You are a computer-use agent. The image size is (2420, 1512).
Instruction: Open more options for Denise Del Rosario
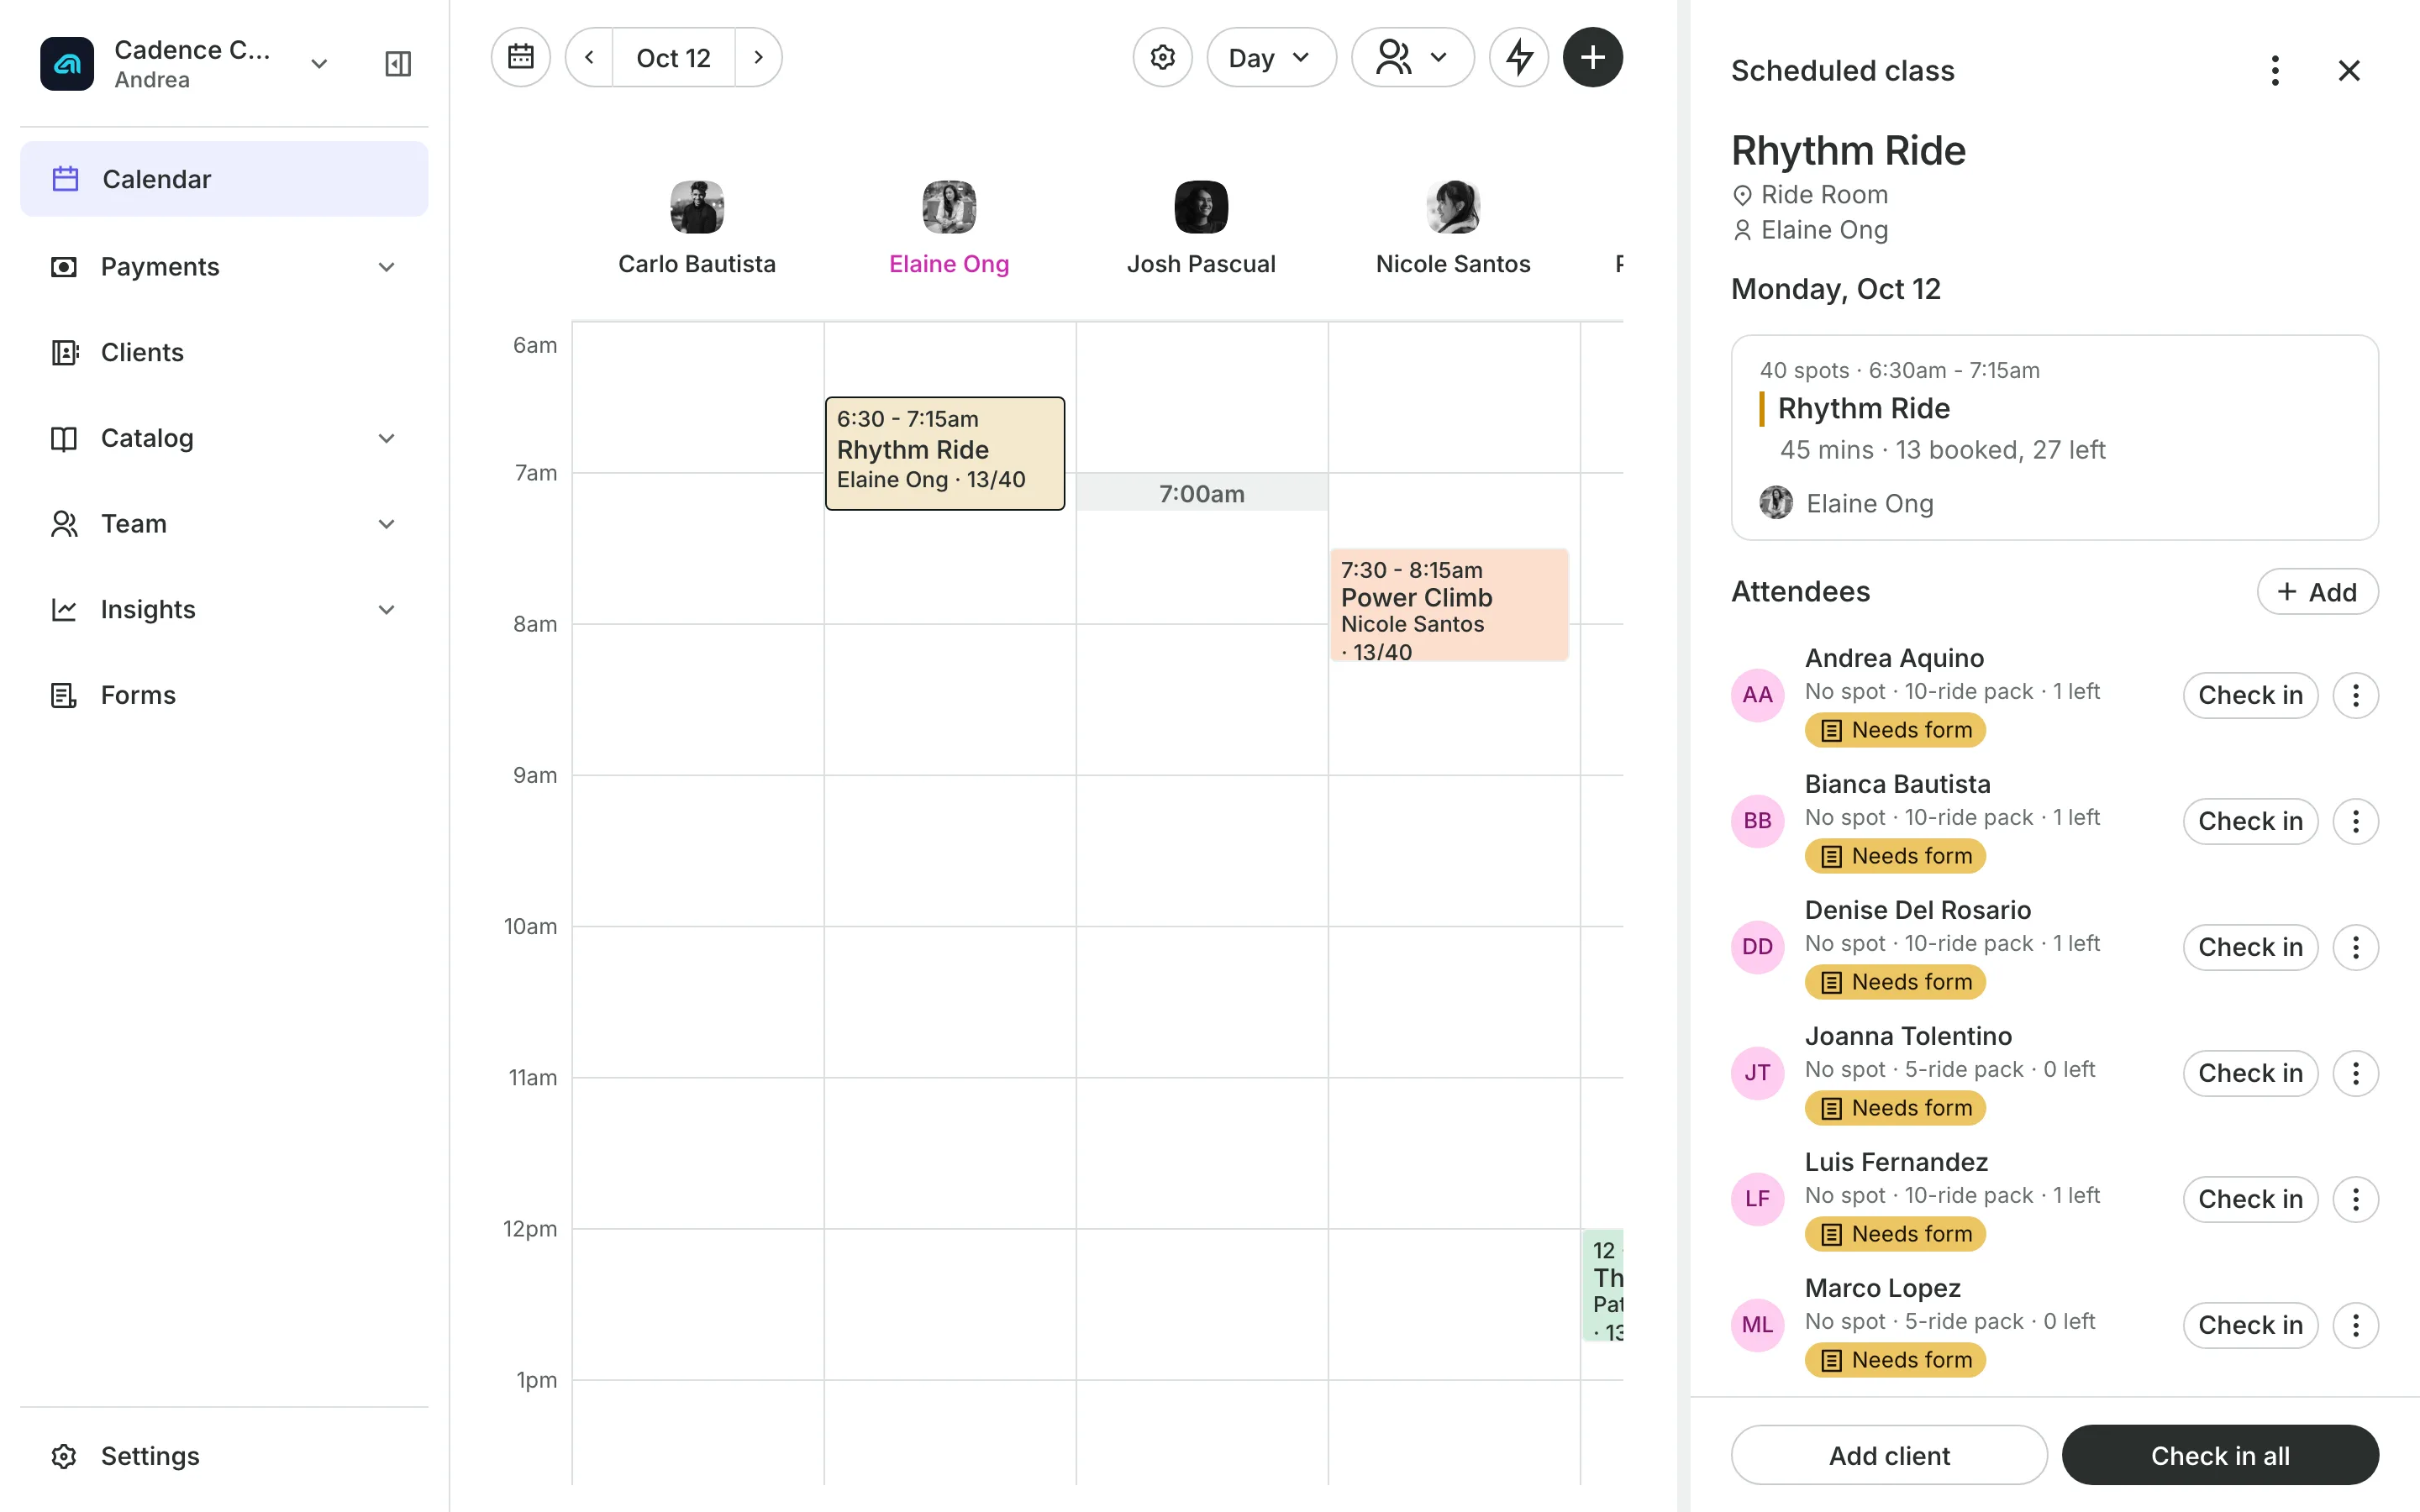point(2355,947)
